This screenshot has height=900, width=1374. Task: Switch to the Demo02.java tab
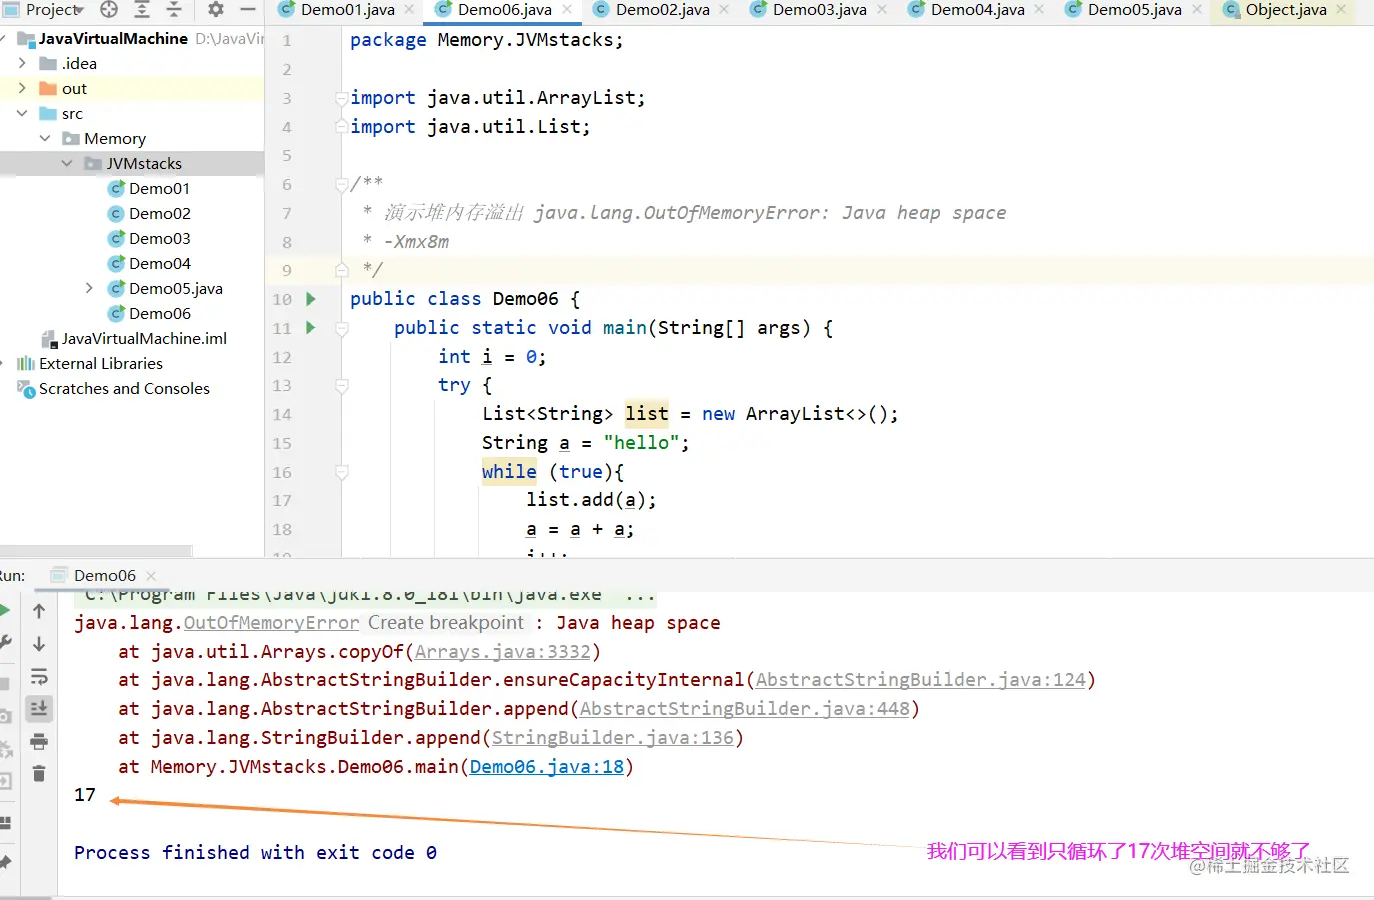click(662, 9)
